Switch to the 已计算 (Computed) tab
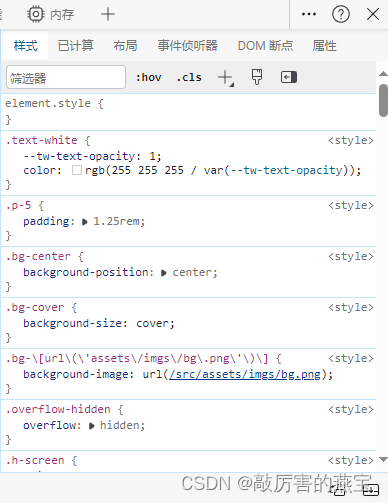388x503 pixels. tap(76, 46)
